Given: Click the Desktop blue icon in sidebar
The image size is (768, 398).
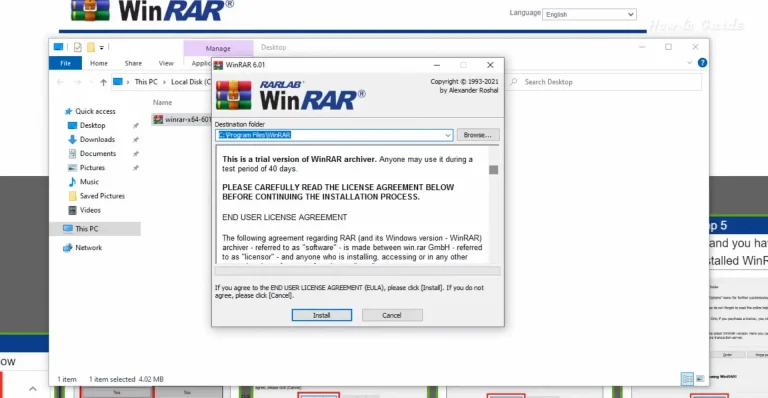Looking at the screenshot, I should point(72,125).
